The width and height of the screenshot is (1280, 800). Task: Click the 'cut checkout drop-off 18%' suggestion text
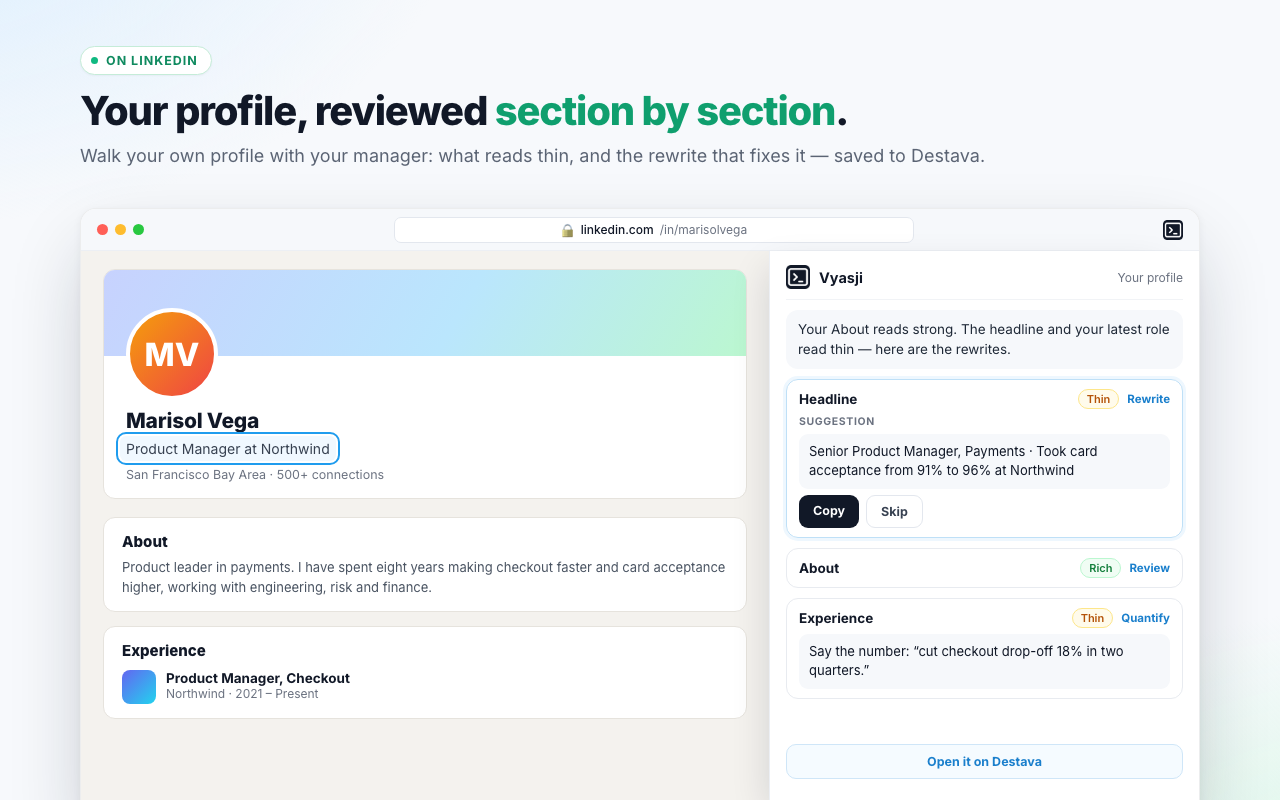tap(984, 661)
